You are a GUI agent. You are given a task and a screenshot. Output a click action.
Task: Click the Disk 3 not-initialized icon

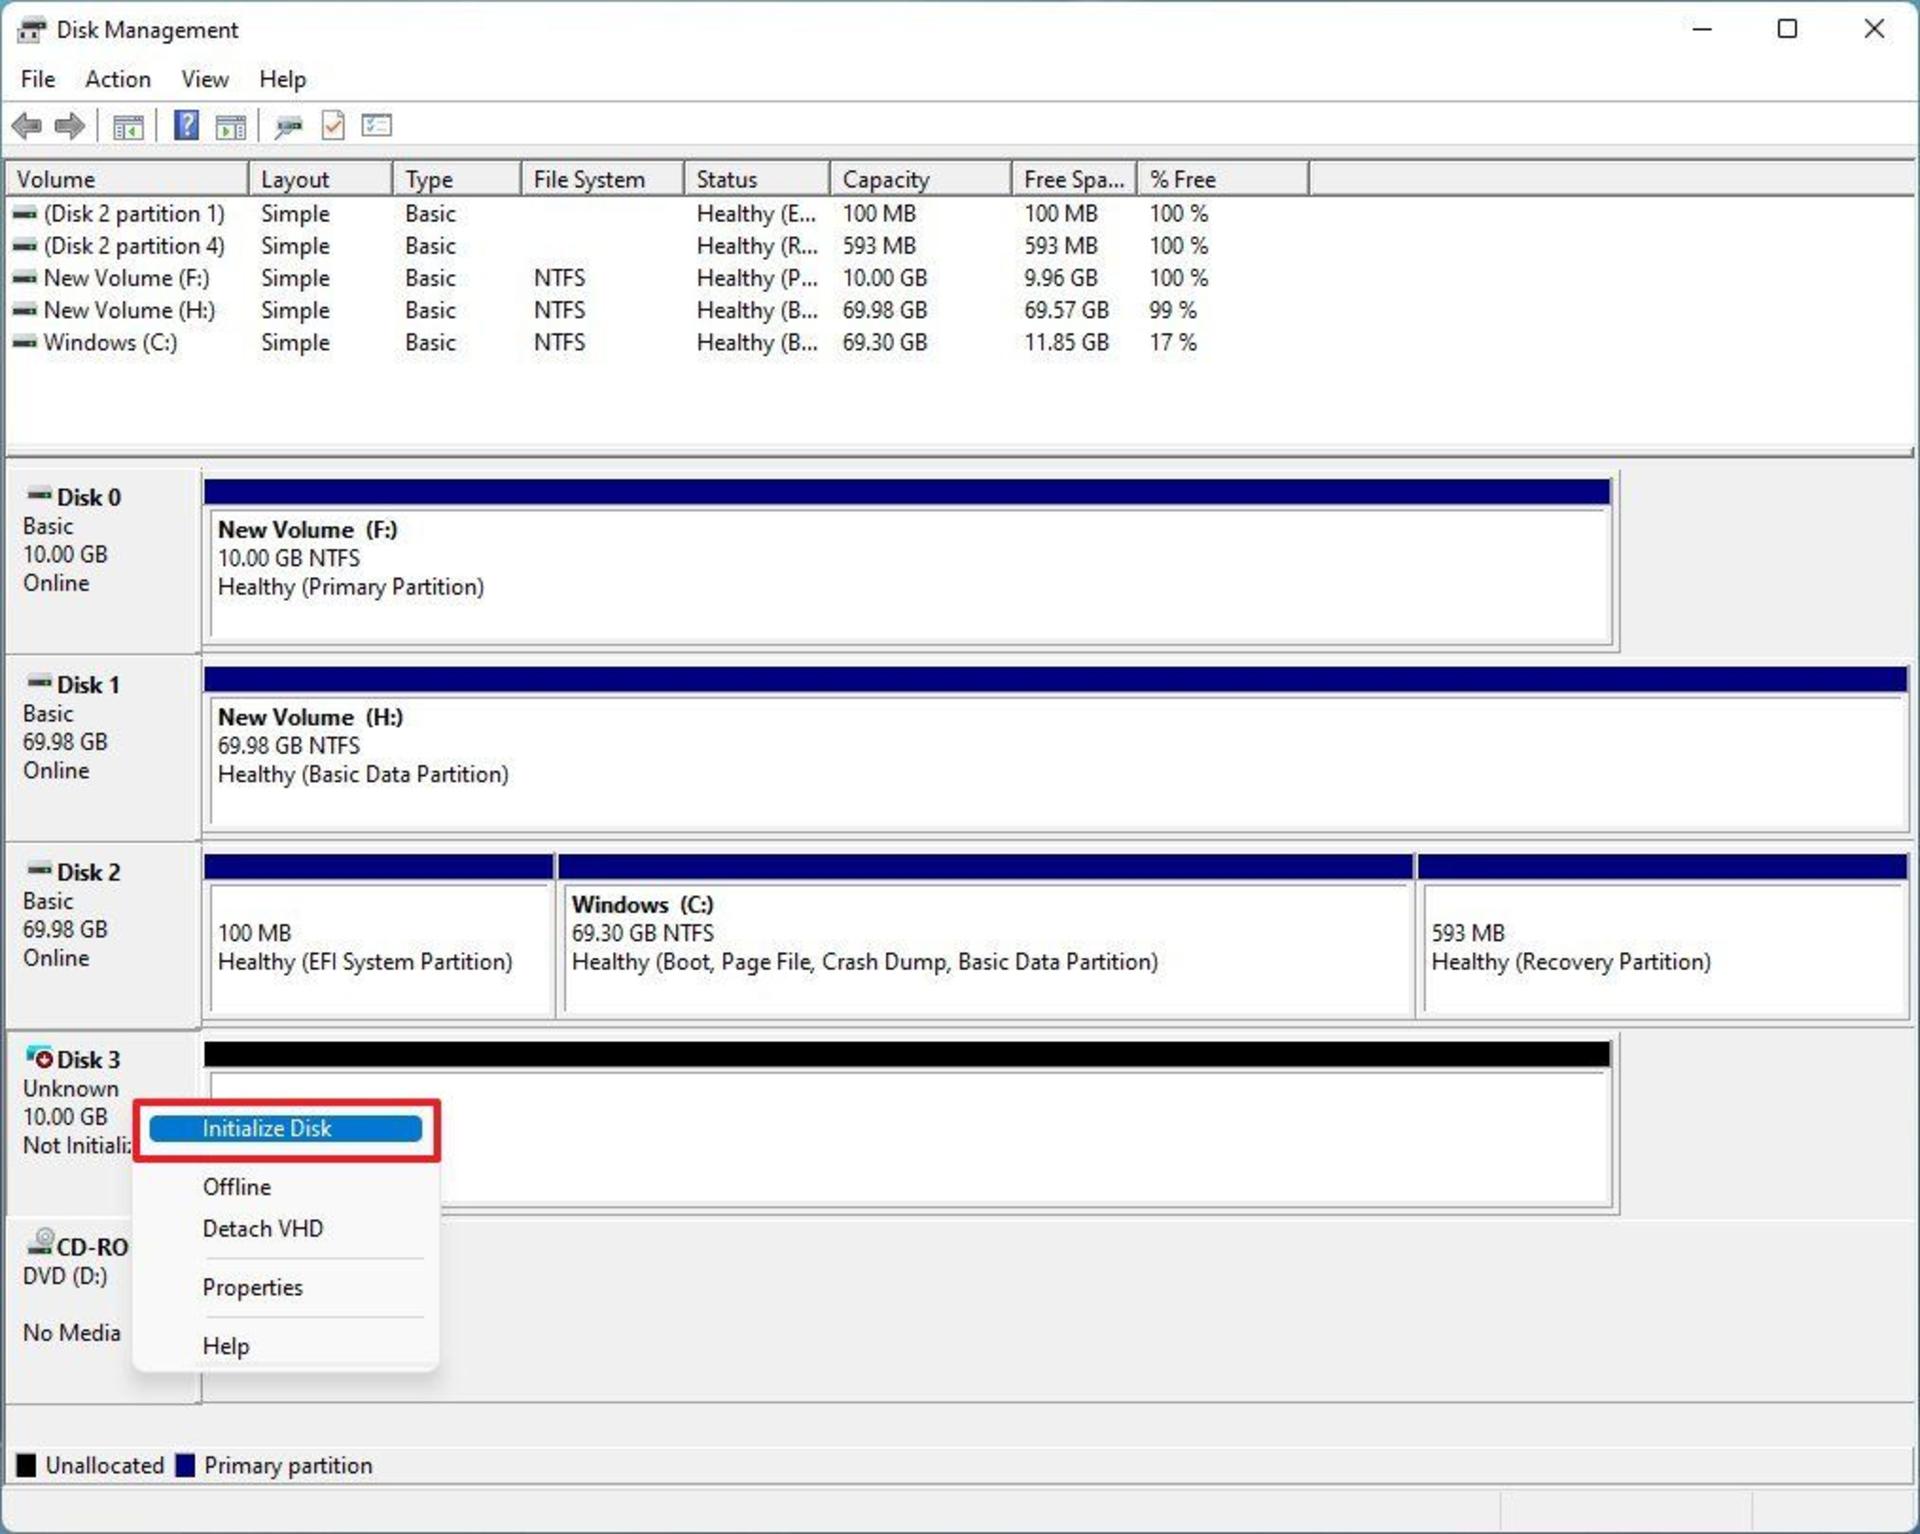point(40,1056)
